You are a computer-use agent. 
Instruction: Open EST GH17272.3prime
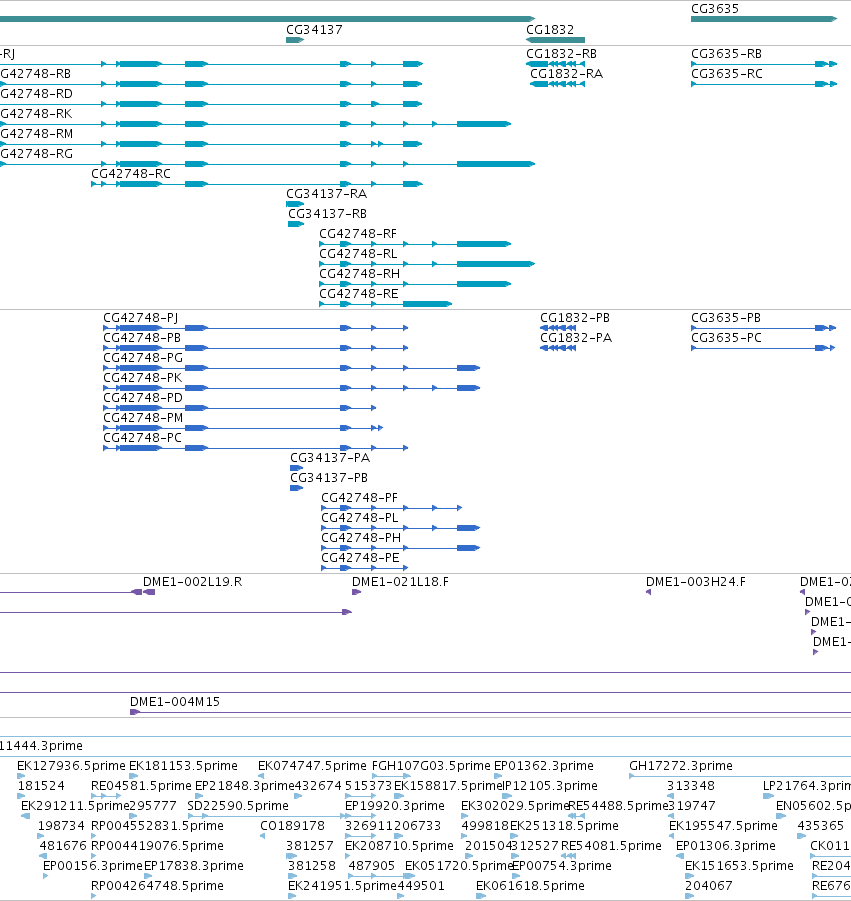click(681, 766)
